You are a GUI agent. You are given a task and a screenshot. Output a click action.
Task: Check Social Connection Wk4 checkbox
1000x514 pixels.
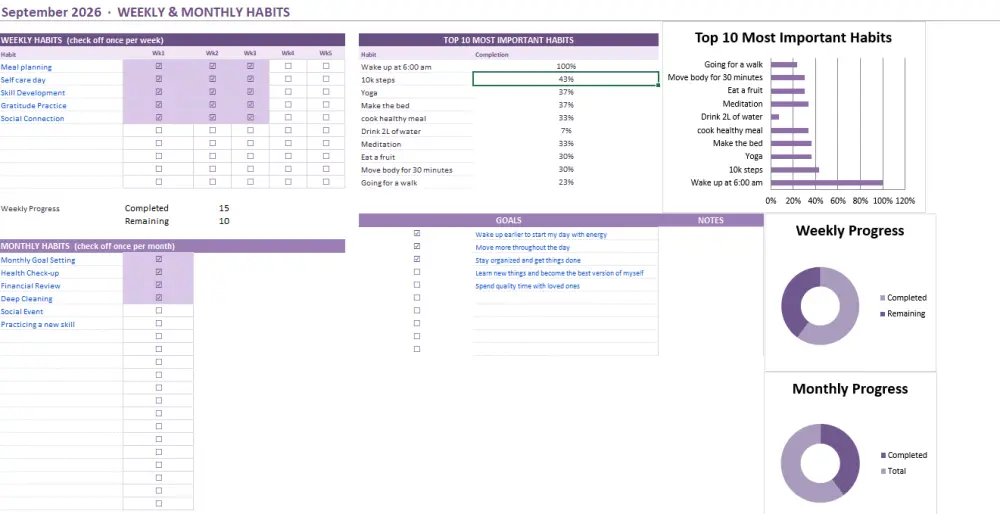[288, 117]
